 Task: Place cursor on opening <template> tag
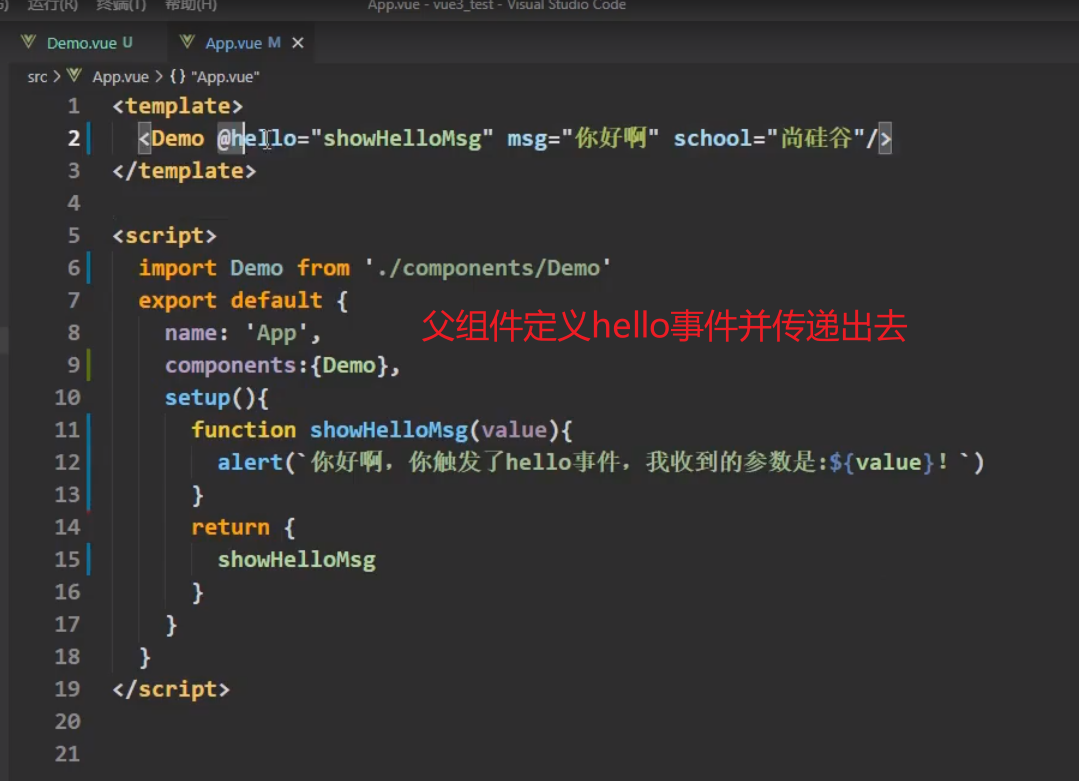click(178, 106)
